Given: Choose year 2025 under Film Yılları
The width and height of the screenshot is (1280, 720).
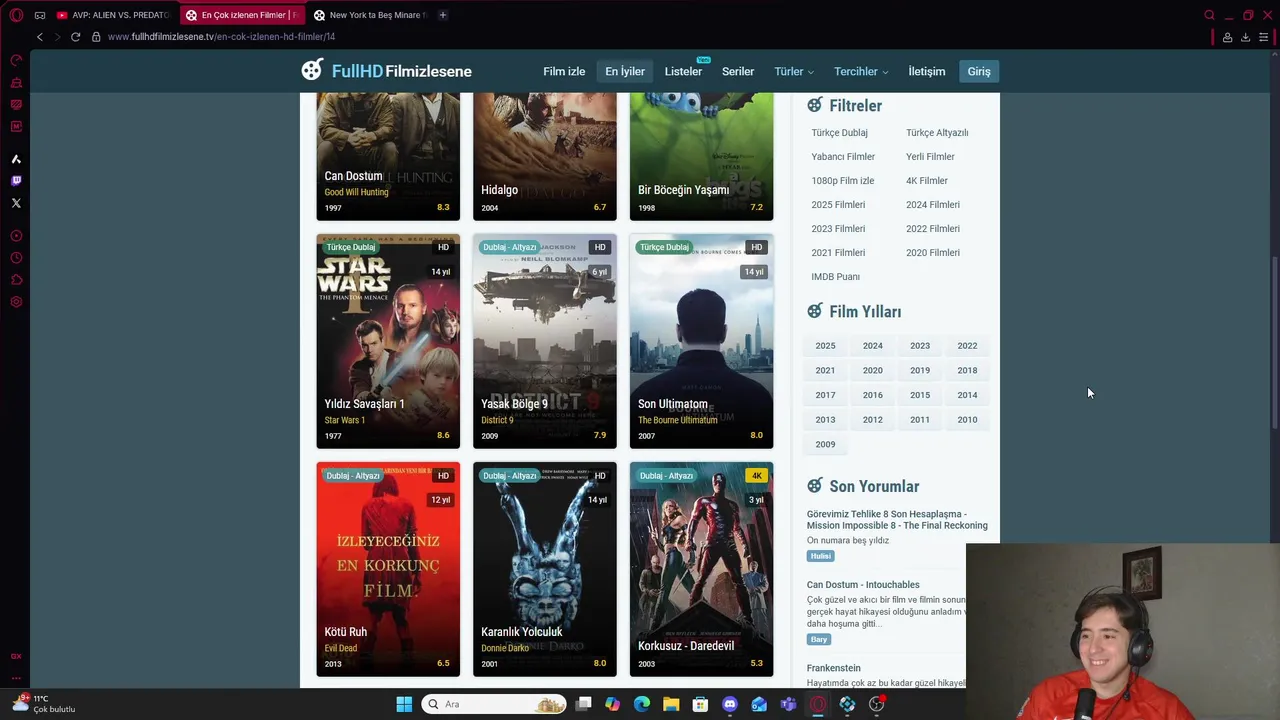Looking at the screenshot, I should pyautogui.click(x=825, y=346).
